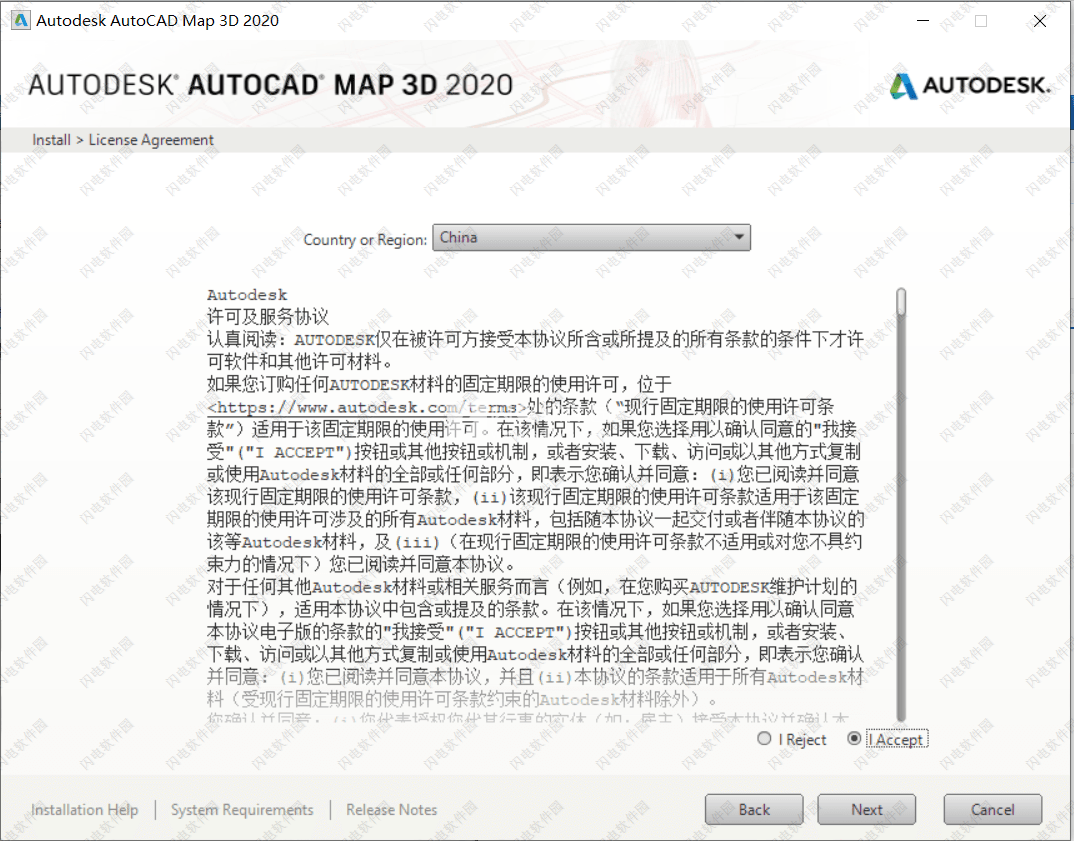Open the autodesk.com/terms link in agreement
Image resolution: width=1074 pixels, height=841 pixels.
point(366,407)
